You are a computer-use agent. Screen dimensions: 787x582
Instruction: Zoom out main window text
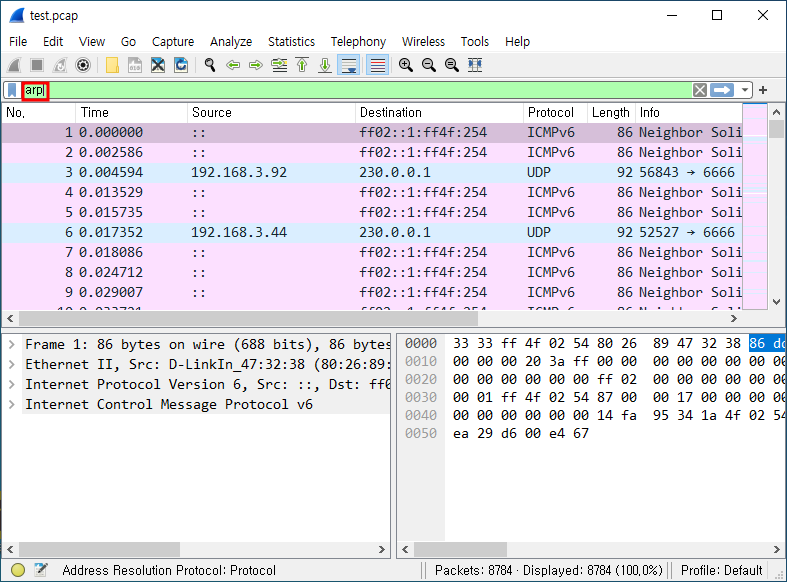pos(429,65)
